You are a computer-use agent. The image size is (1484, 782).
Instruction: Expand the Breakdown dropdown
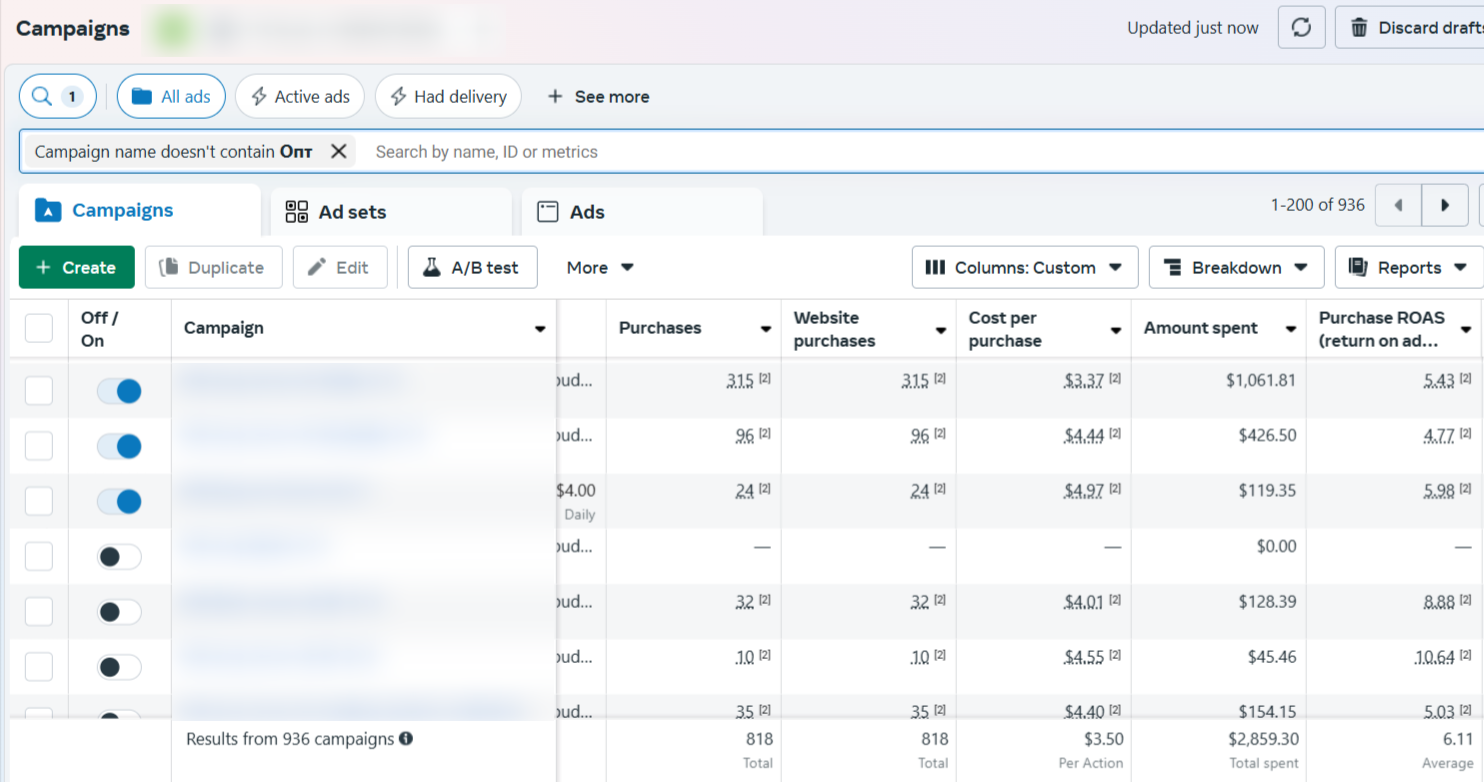point(1237,267)
